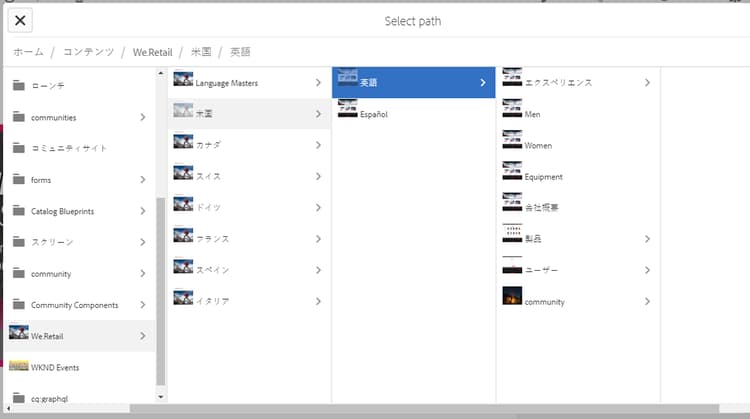Select Catalog Blueprints folder icon
The width and height of the screenshot is (750, 419).
pos(19,210)
